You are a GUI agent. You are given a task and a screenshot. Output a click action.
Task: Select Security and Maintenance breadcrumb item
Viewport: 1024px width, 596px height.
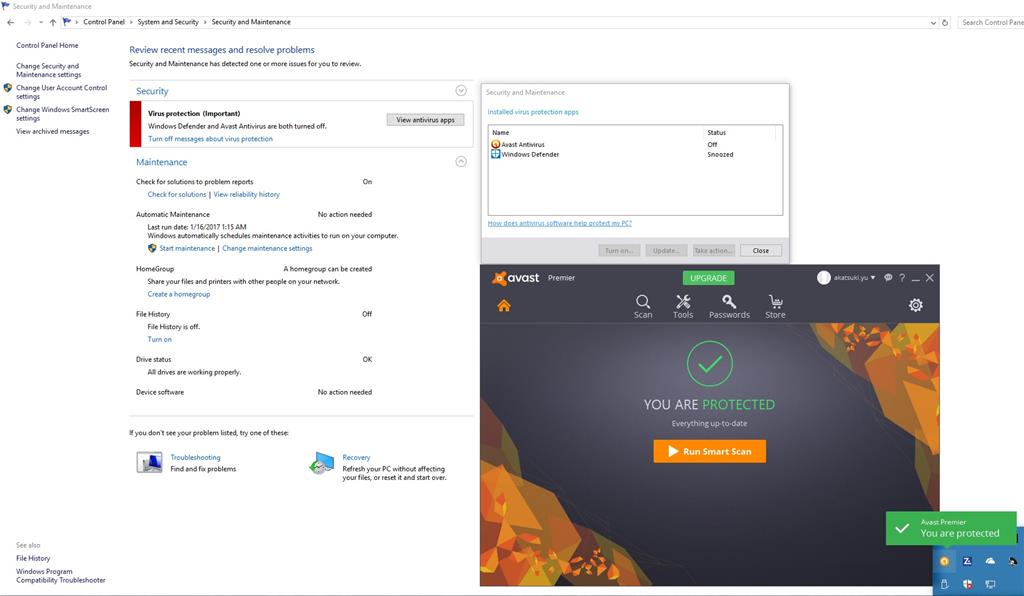coord(251,22)
